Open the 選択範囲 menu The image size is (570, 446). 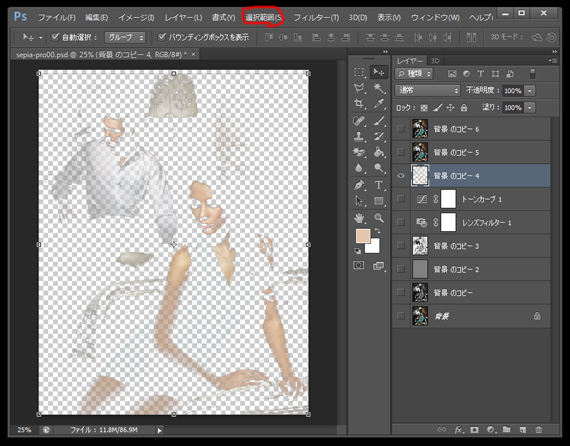pyautogui.click(x=263, y=17)
